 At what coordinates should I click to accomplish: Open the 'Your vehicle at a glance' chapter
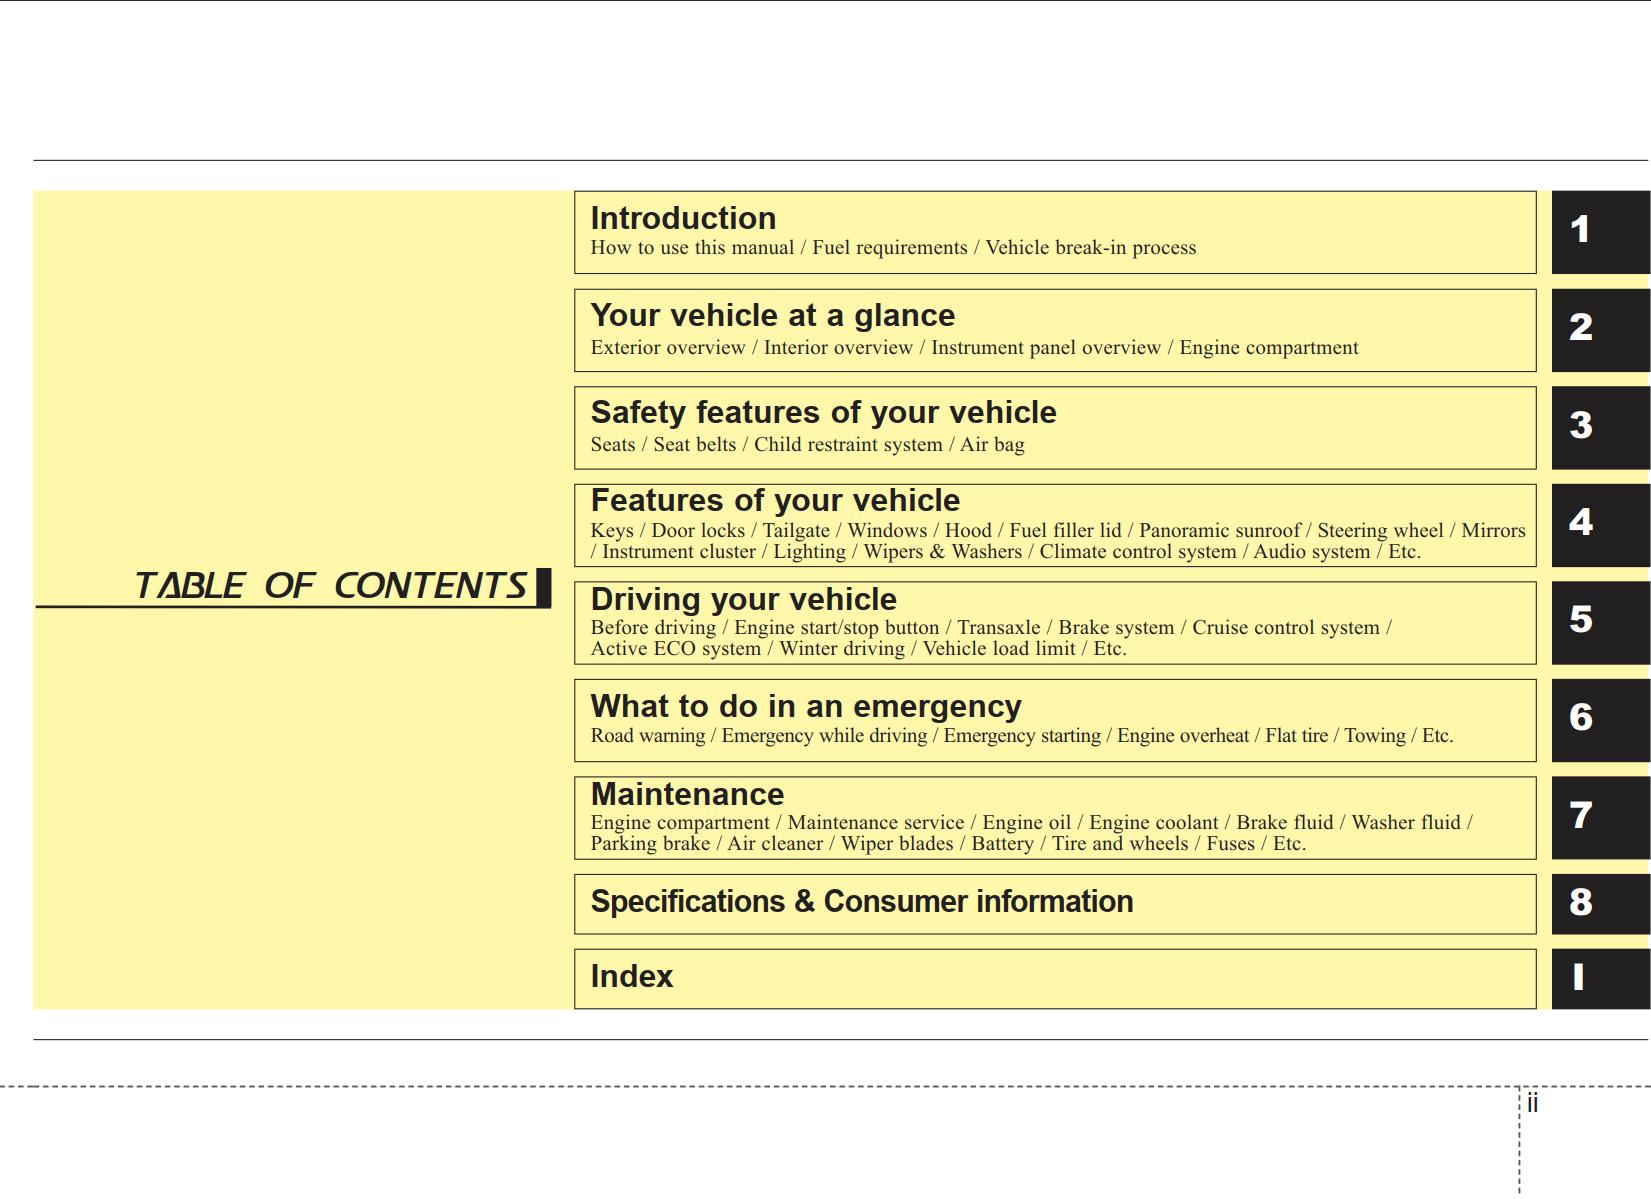coord(772,316)
